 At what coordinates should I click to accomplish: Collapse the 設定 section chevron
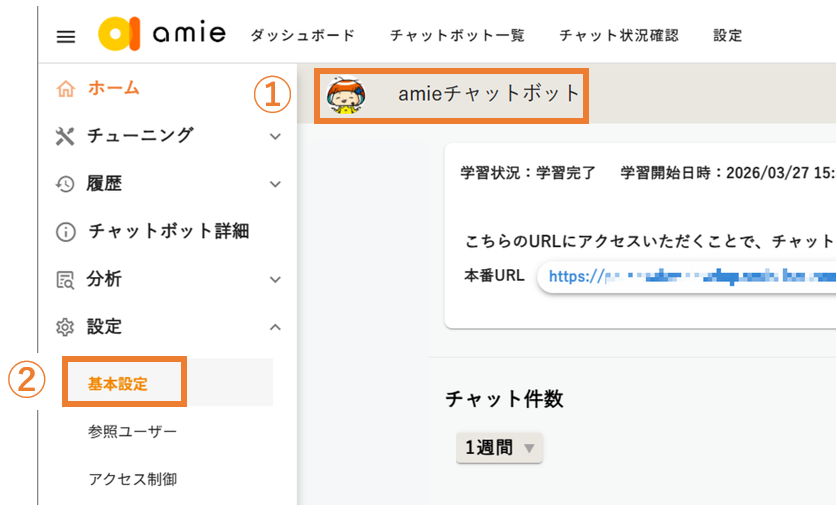(276, 327)
